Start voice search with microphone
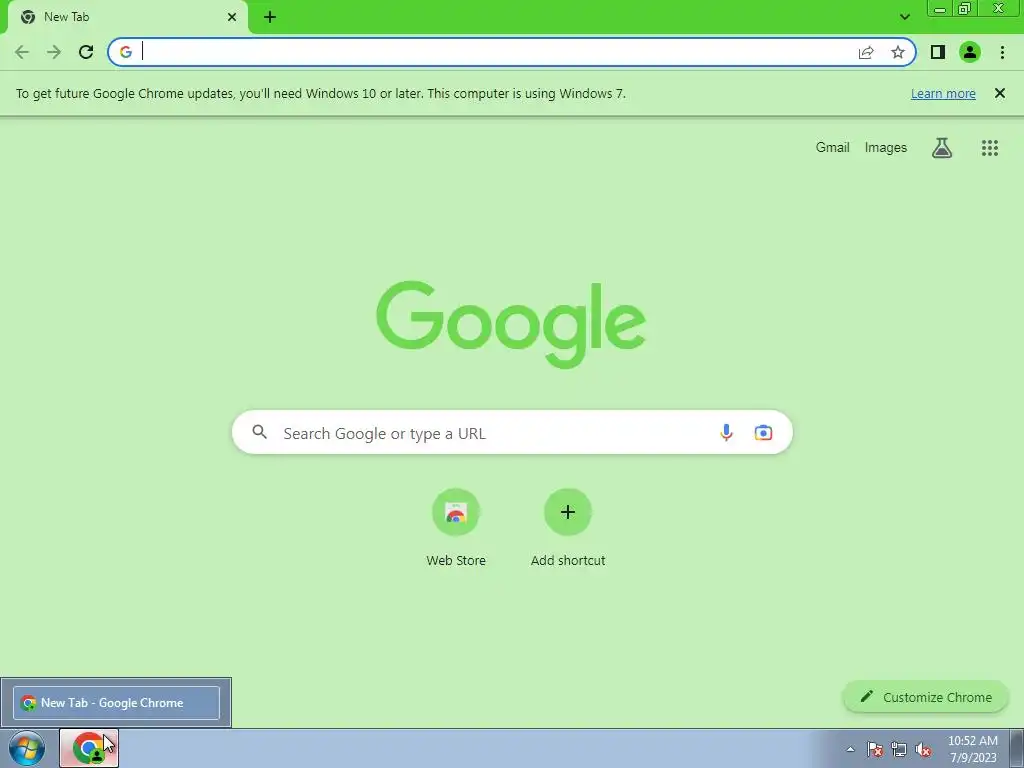 726,432
